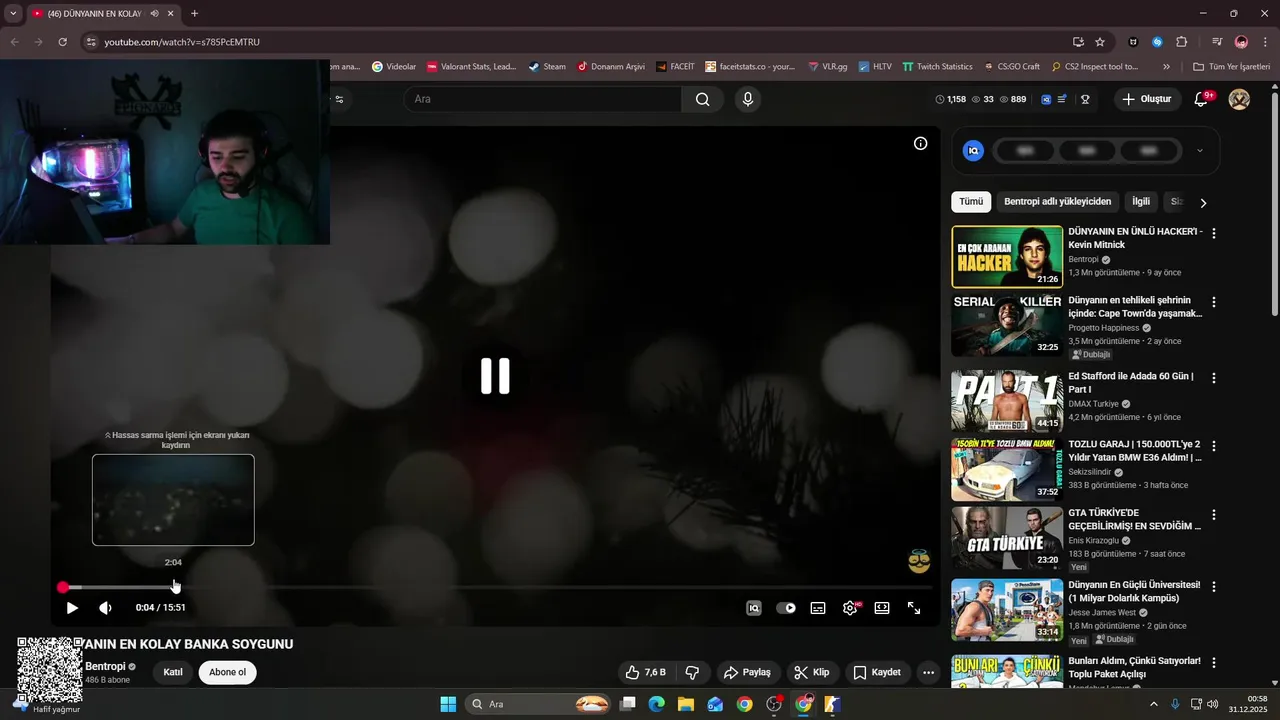Open the Steam bookmark

click(x=547, y=66)
